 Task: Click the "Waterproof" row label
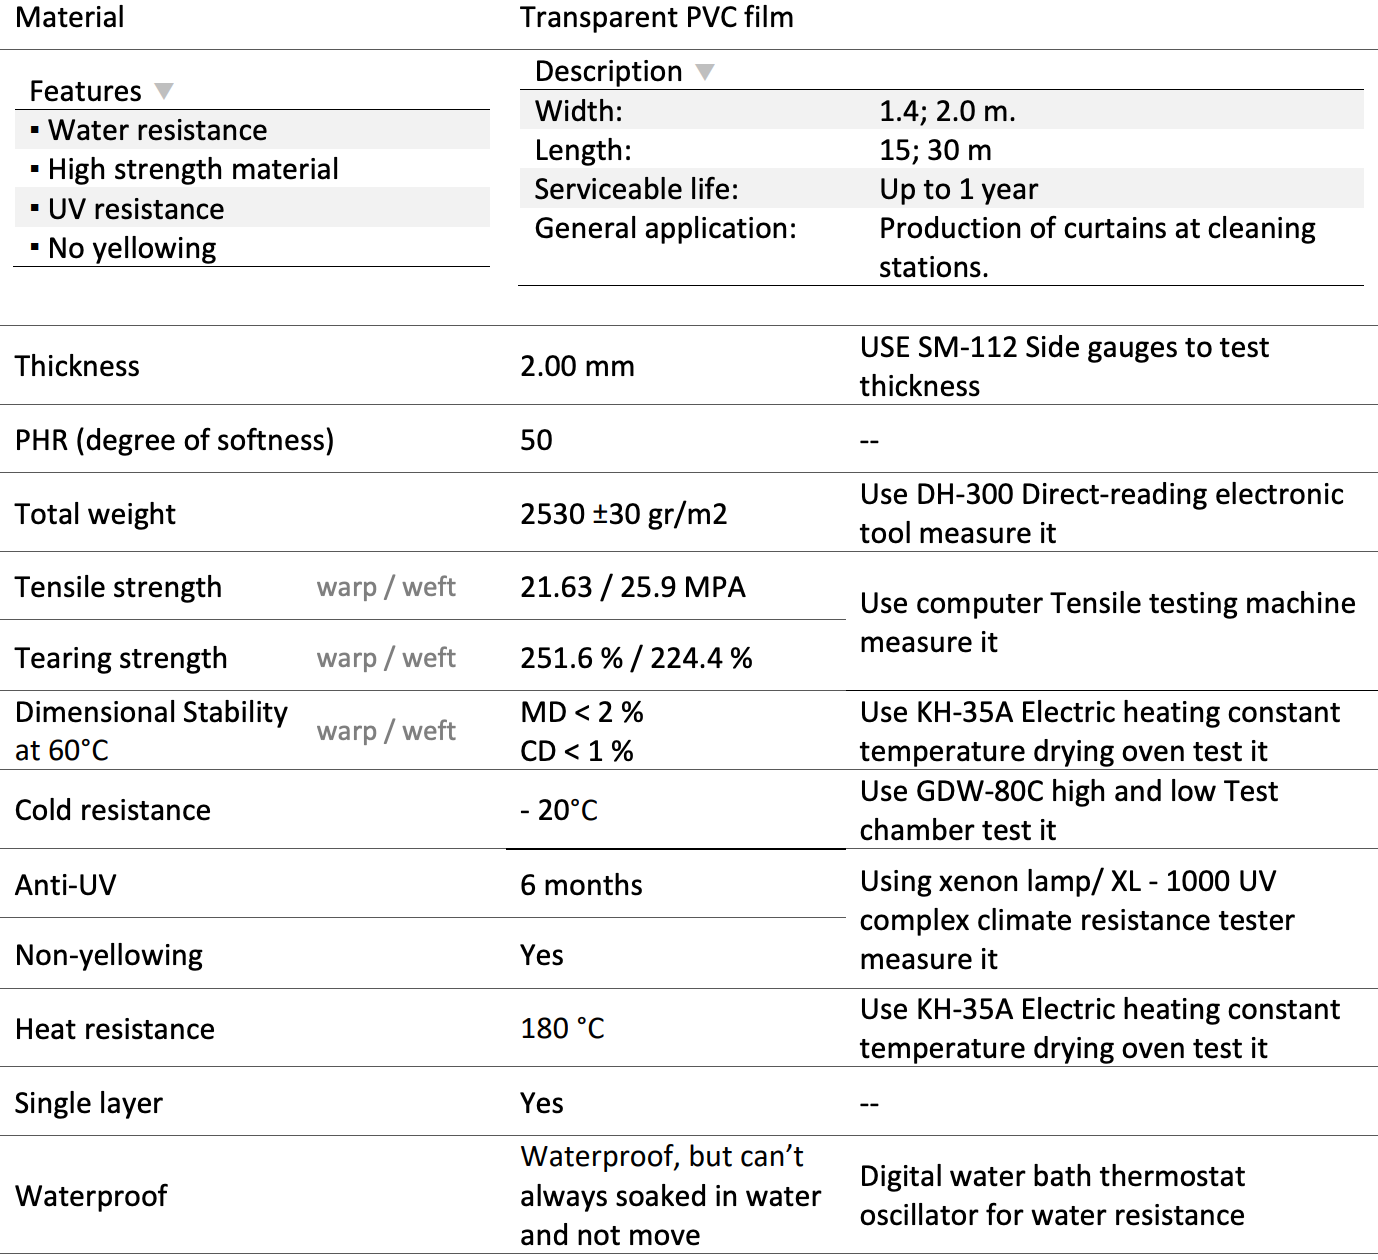(x=91, y=1196)
